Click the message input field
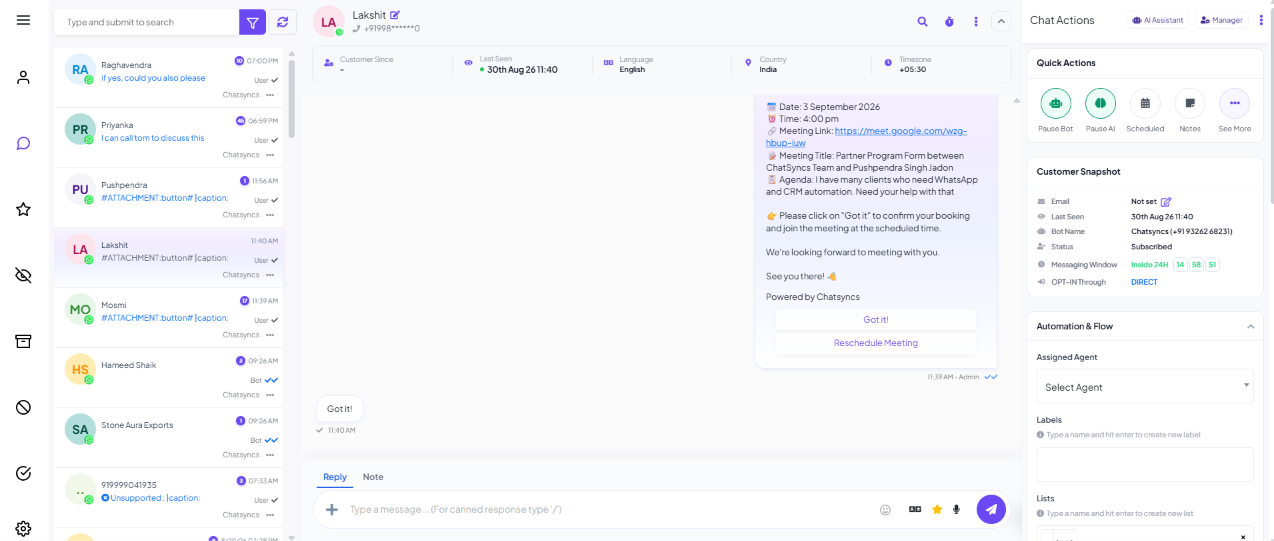 608,509
